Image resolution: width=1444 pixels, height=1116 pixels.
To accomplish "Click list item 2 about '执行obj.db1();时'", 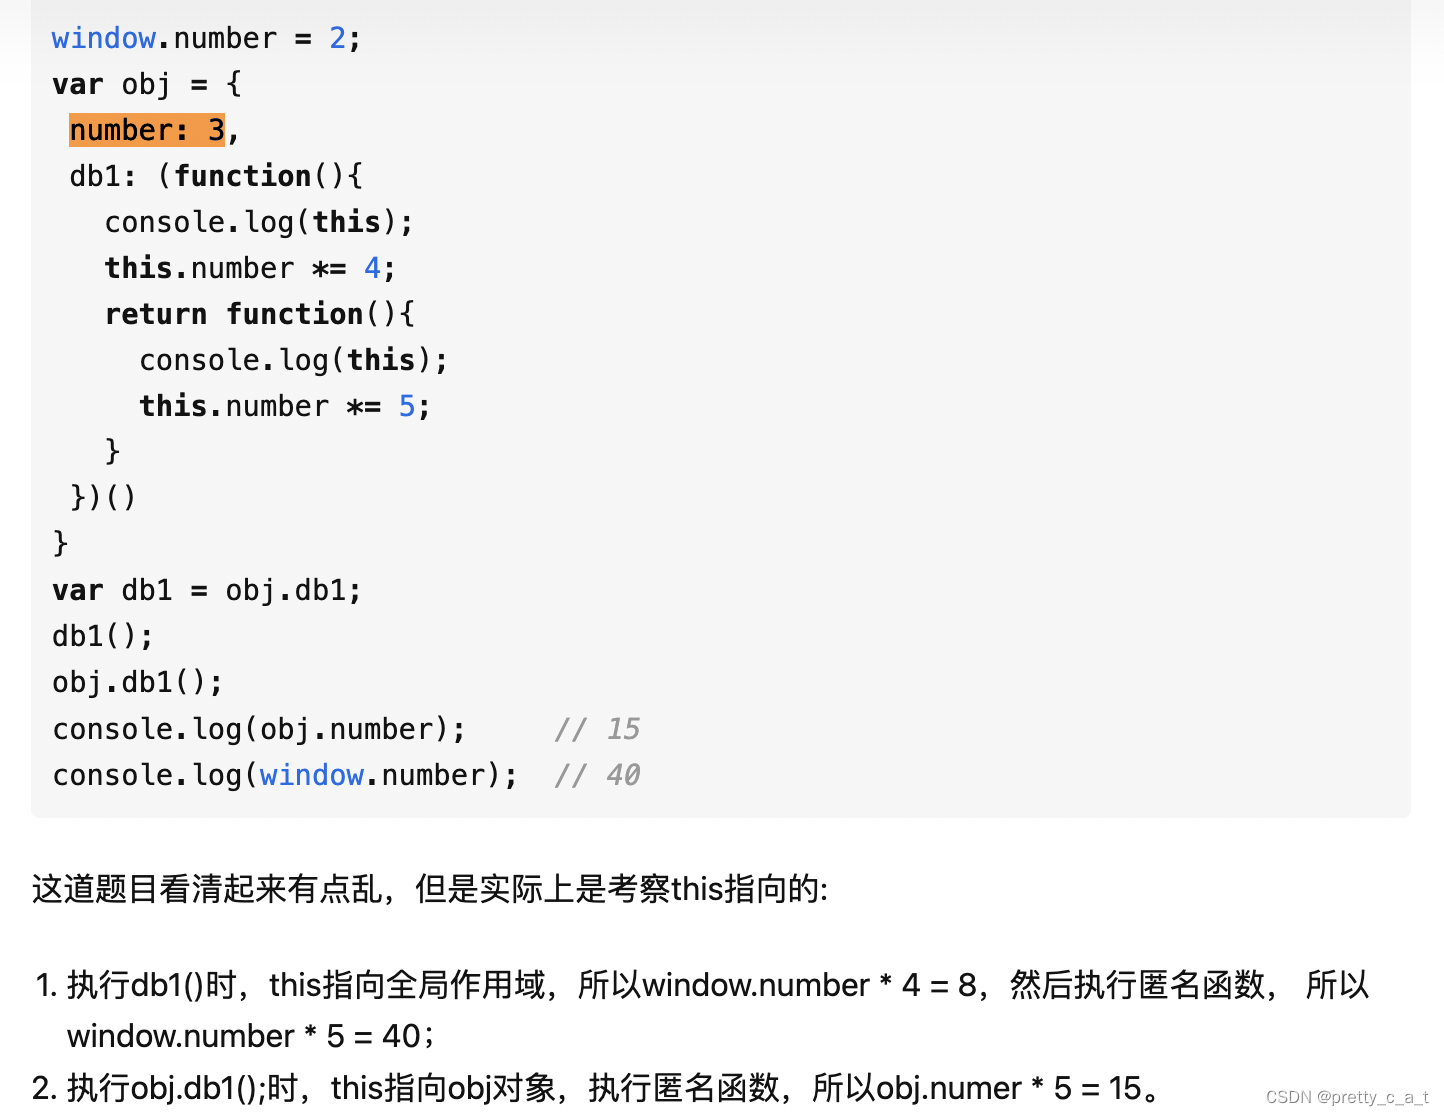I will coord(598,1087).
